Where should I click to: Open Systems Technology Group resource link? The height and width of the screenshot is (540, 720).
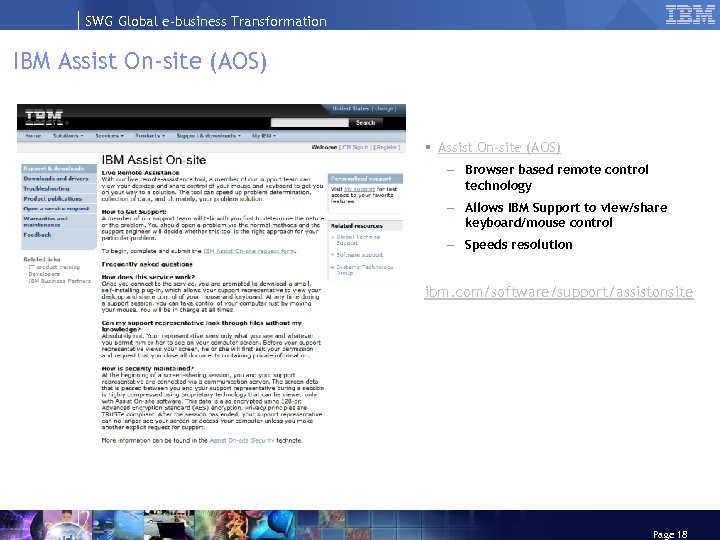[365, 270]
